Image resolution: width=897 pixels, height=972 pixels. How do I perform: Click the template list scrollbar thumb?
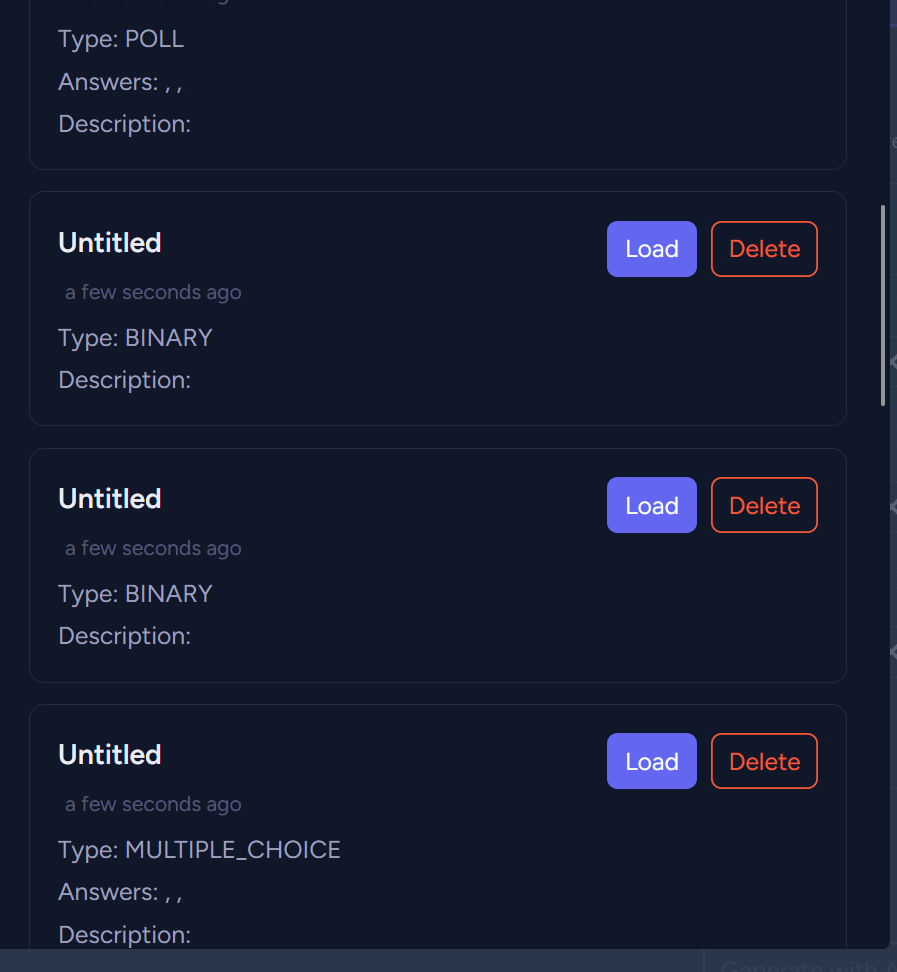tap(883, 305)
